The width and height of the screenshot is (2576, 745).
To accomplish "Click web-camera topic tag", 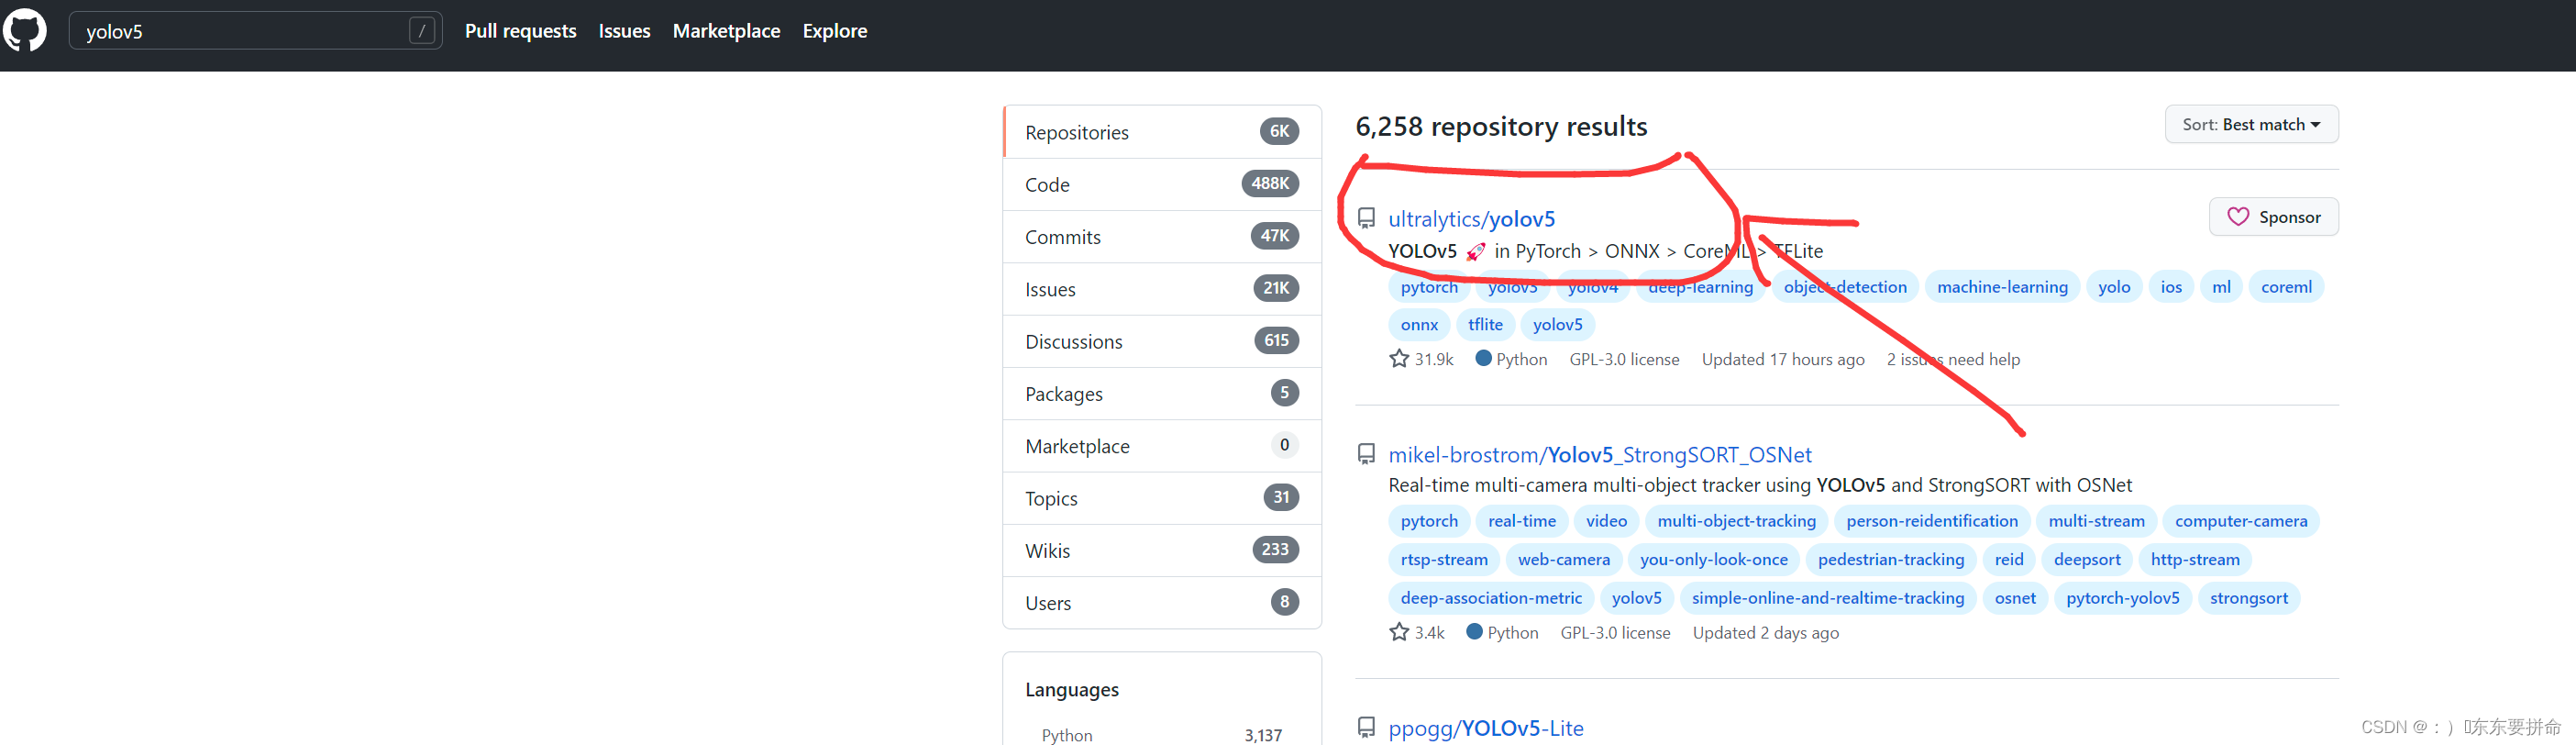I will 1563,560.
